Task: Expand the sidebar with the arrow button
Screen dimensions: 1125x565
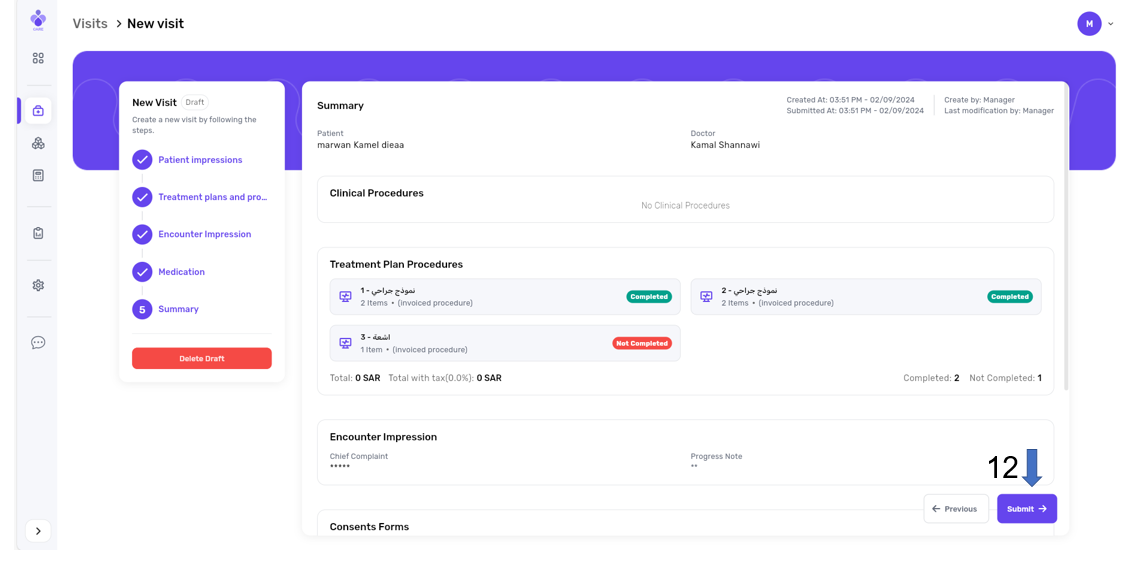Action: (x=38, y=531)
